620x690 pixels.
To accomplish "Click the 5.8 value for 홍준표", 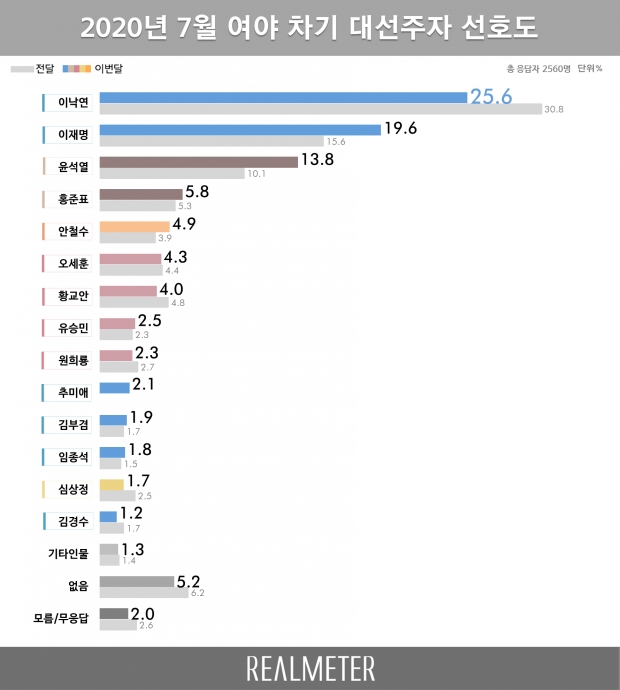I will coord(197,191).
